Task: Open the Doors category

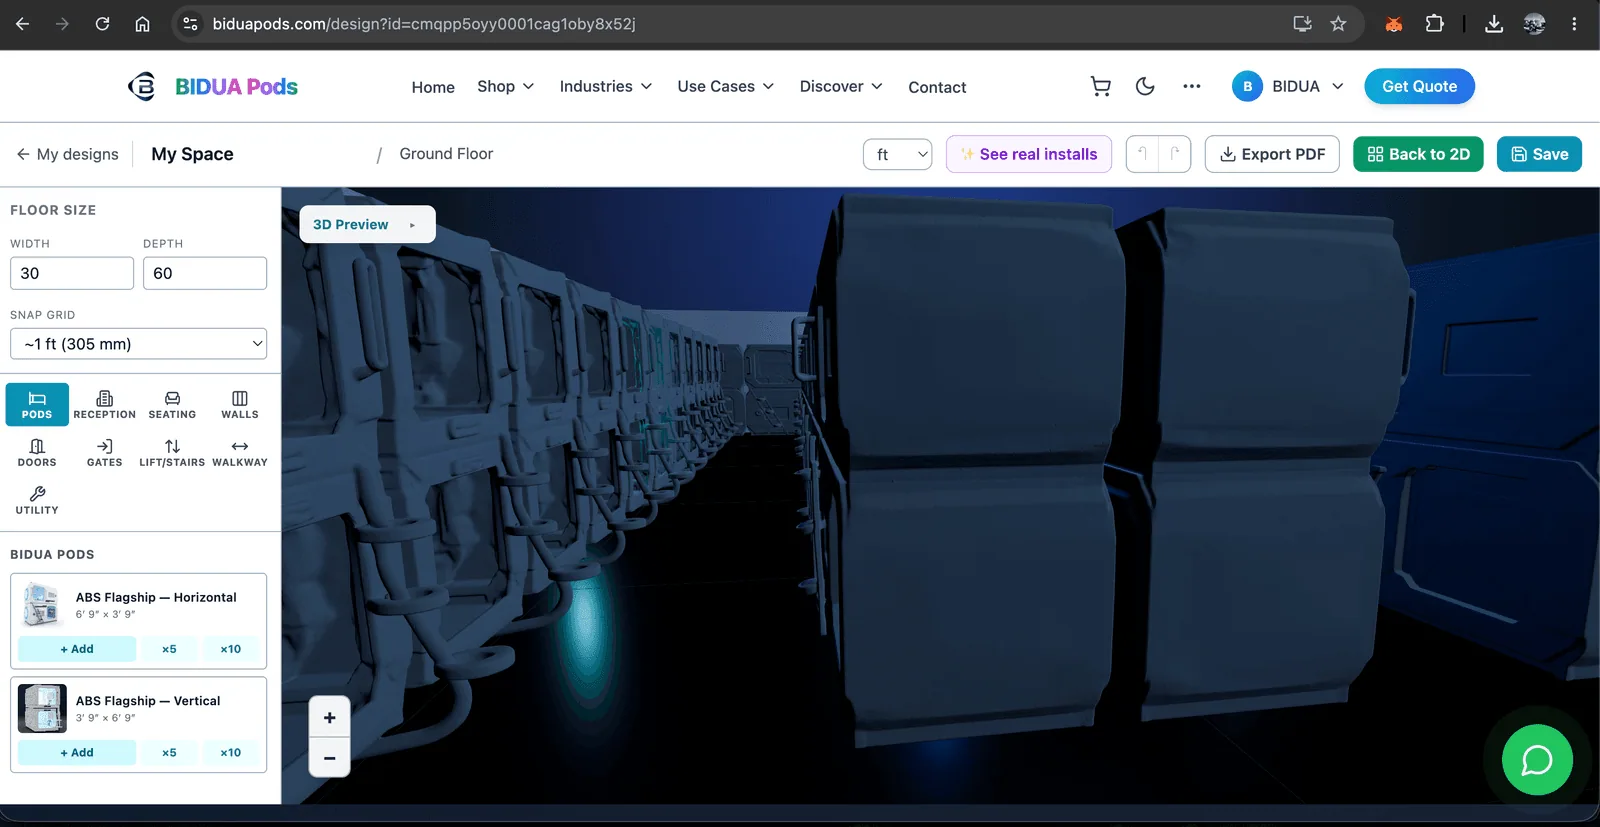Action: tap(37, 452)
